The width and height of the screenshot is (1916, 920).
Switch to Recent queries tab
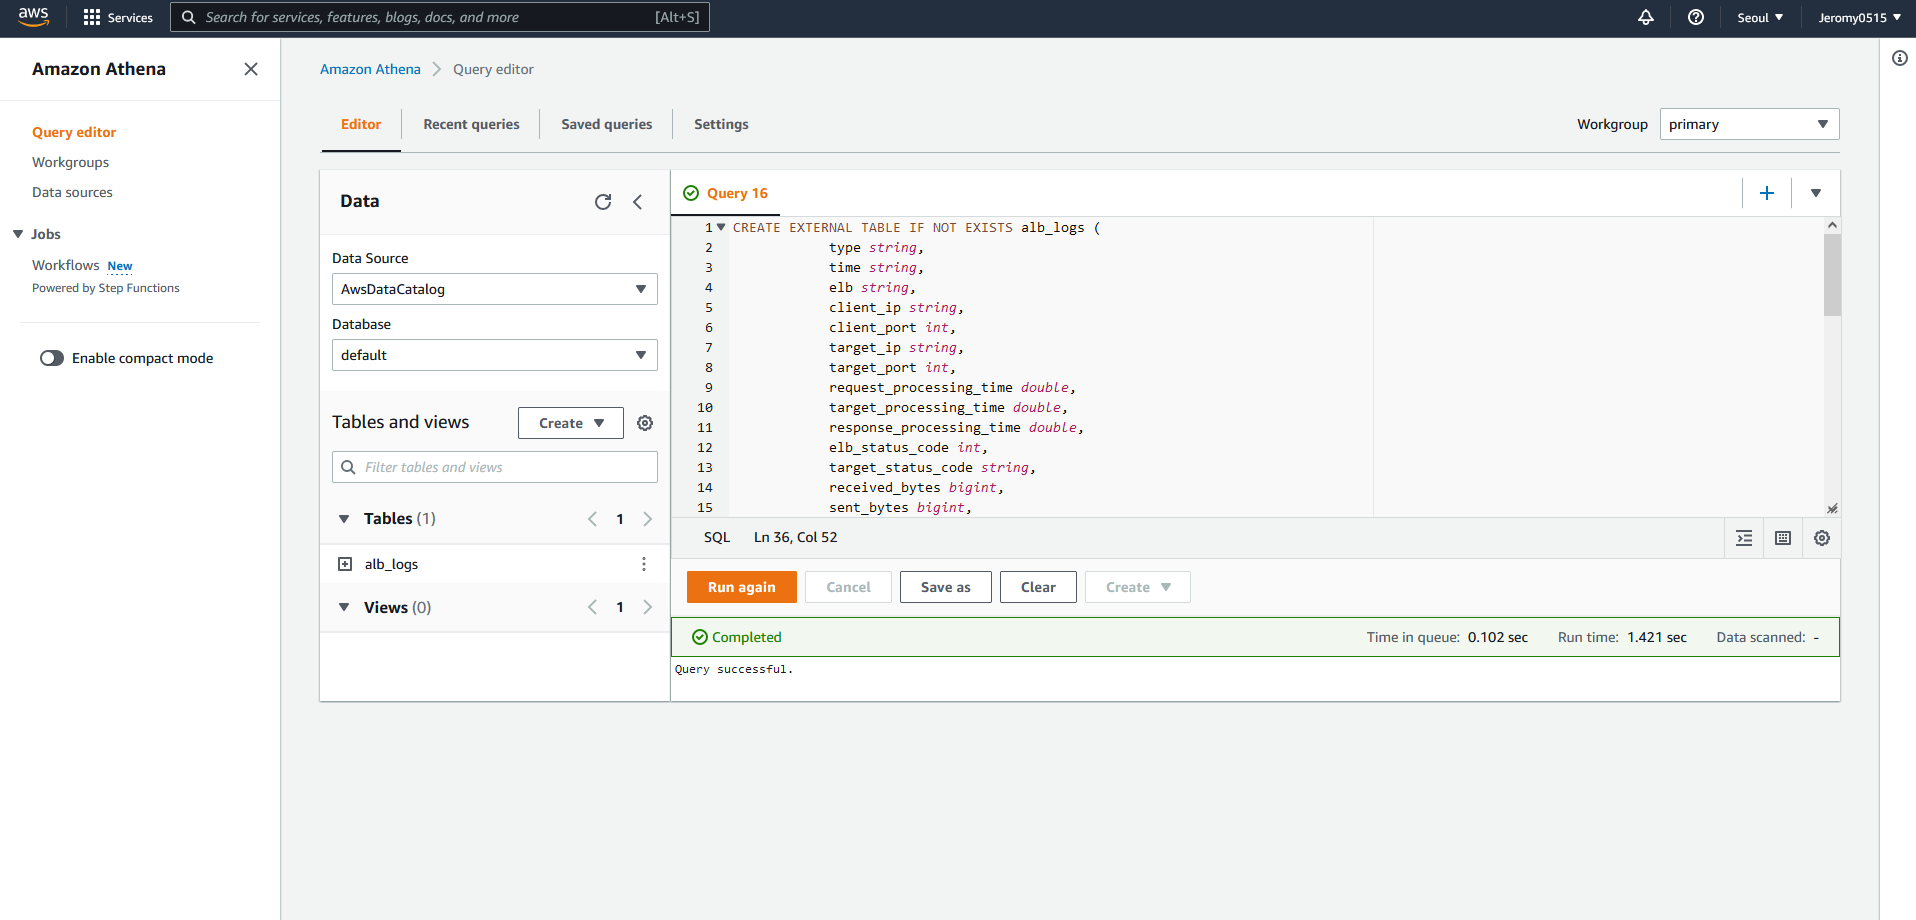point(471,124)
